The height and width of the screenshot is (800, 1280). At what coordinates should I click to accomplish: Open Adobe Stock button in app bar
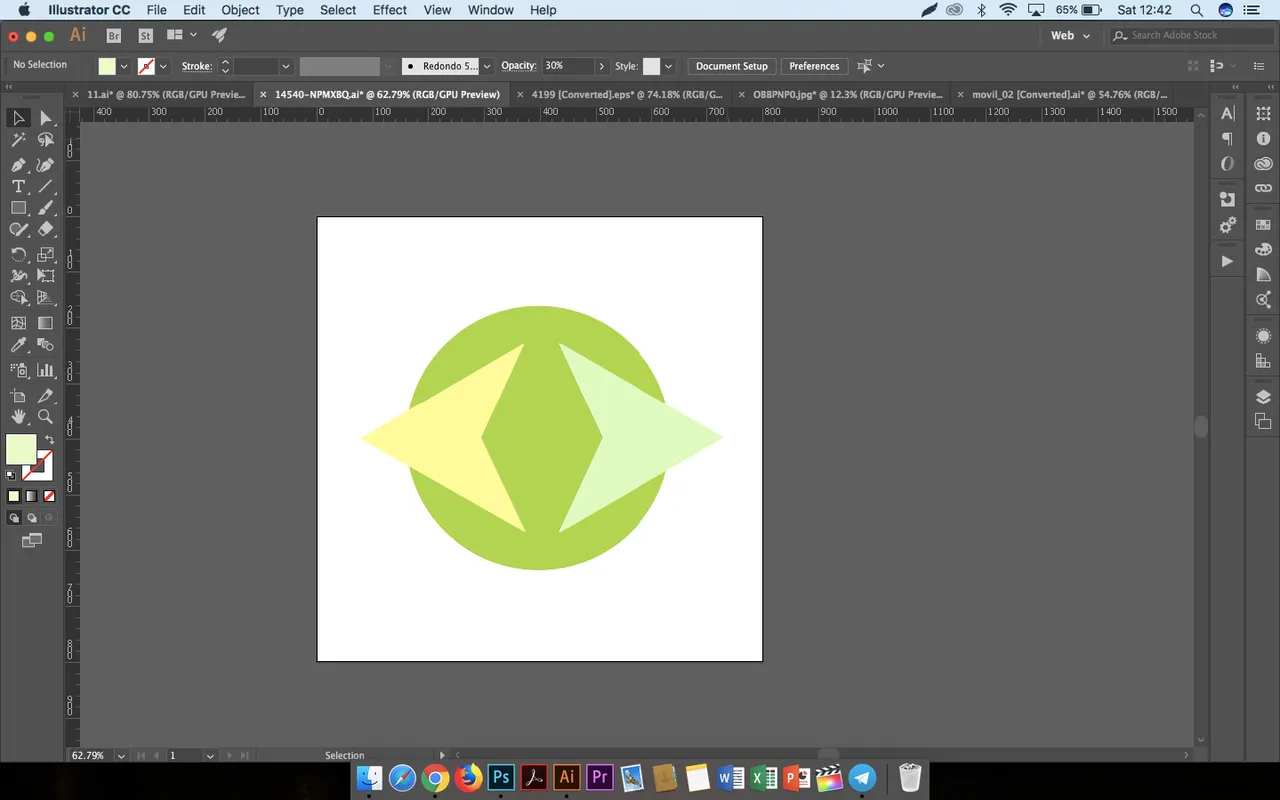[146, 35]
